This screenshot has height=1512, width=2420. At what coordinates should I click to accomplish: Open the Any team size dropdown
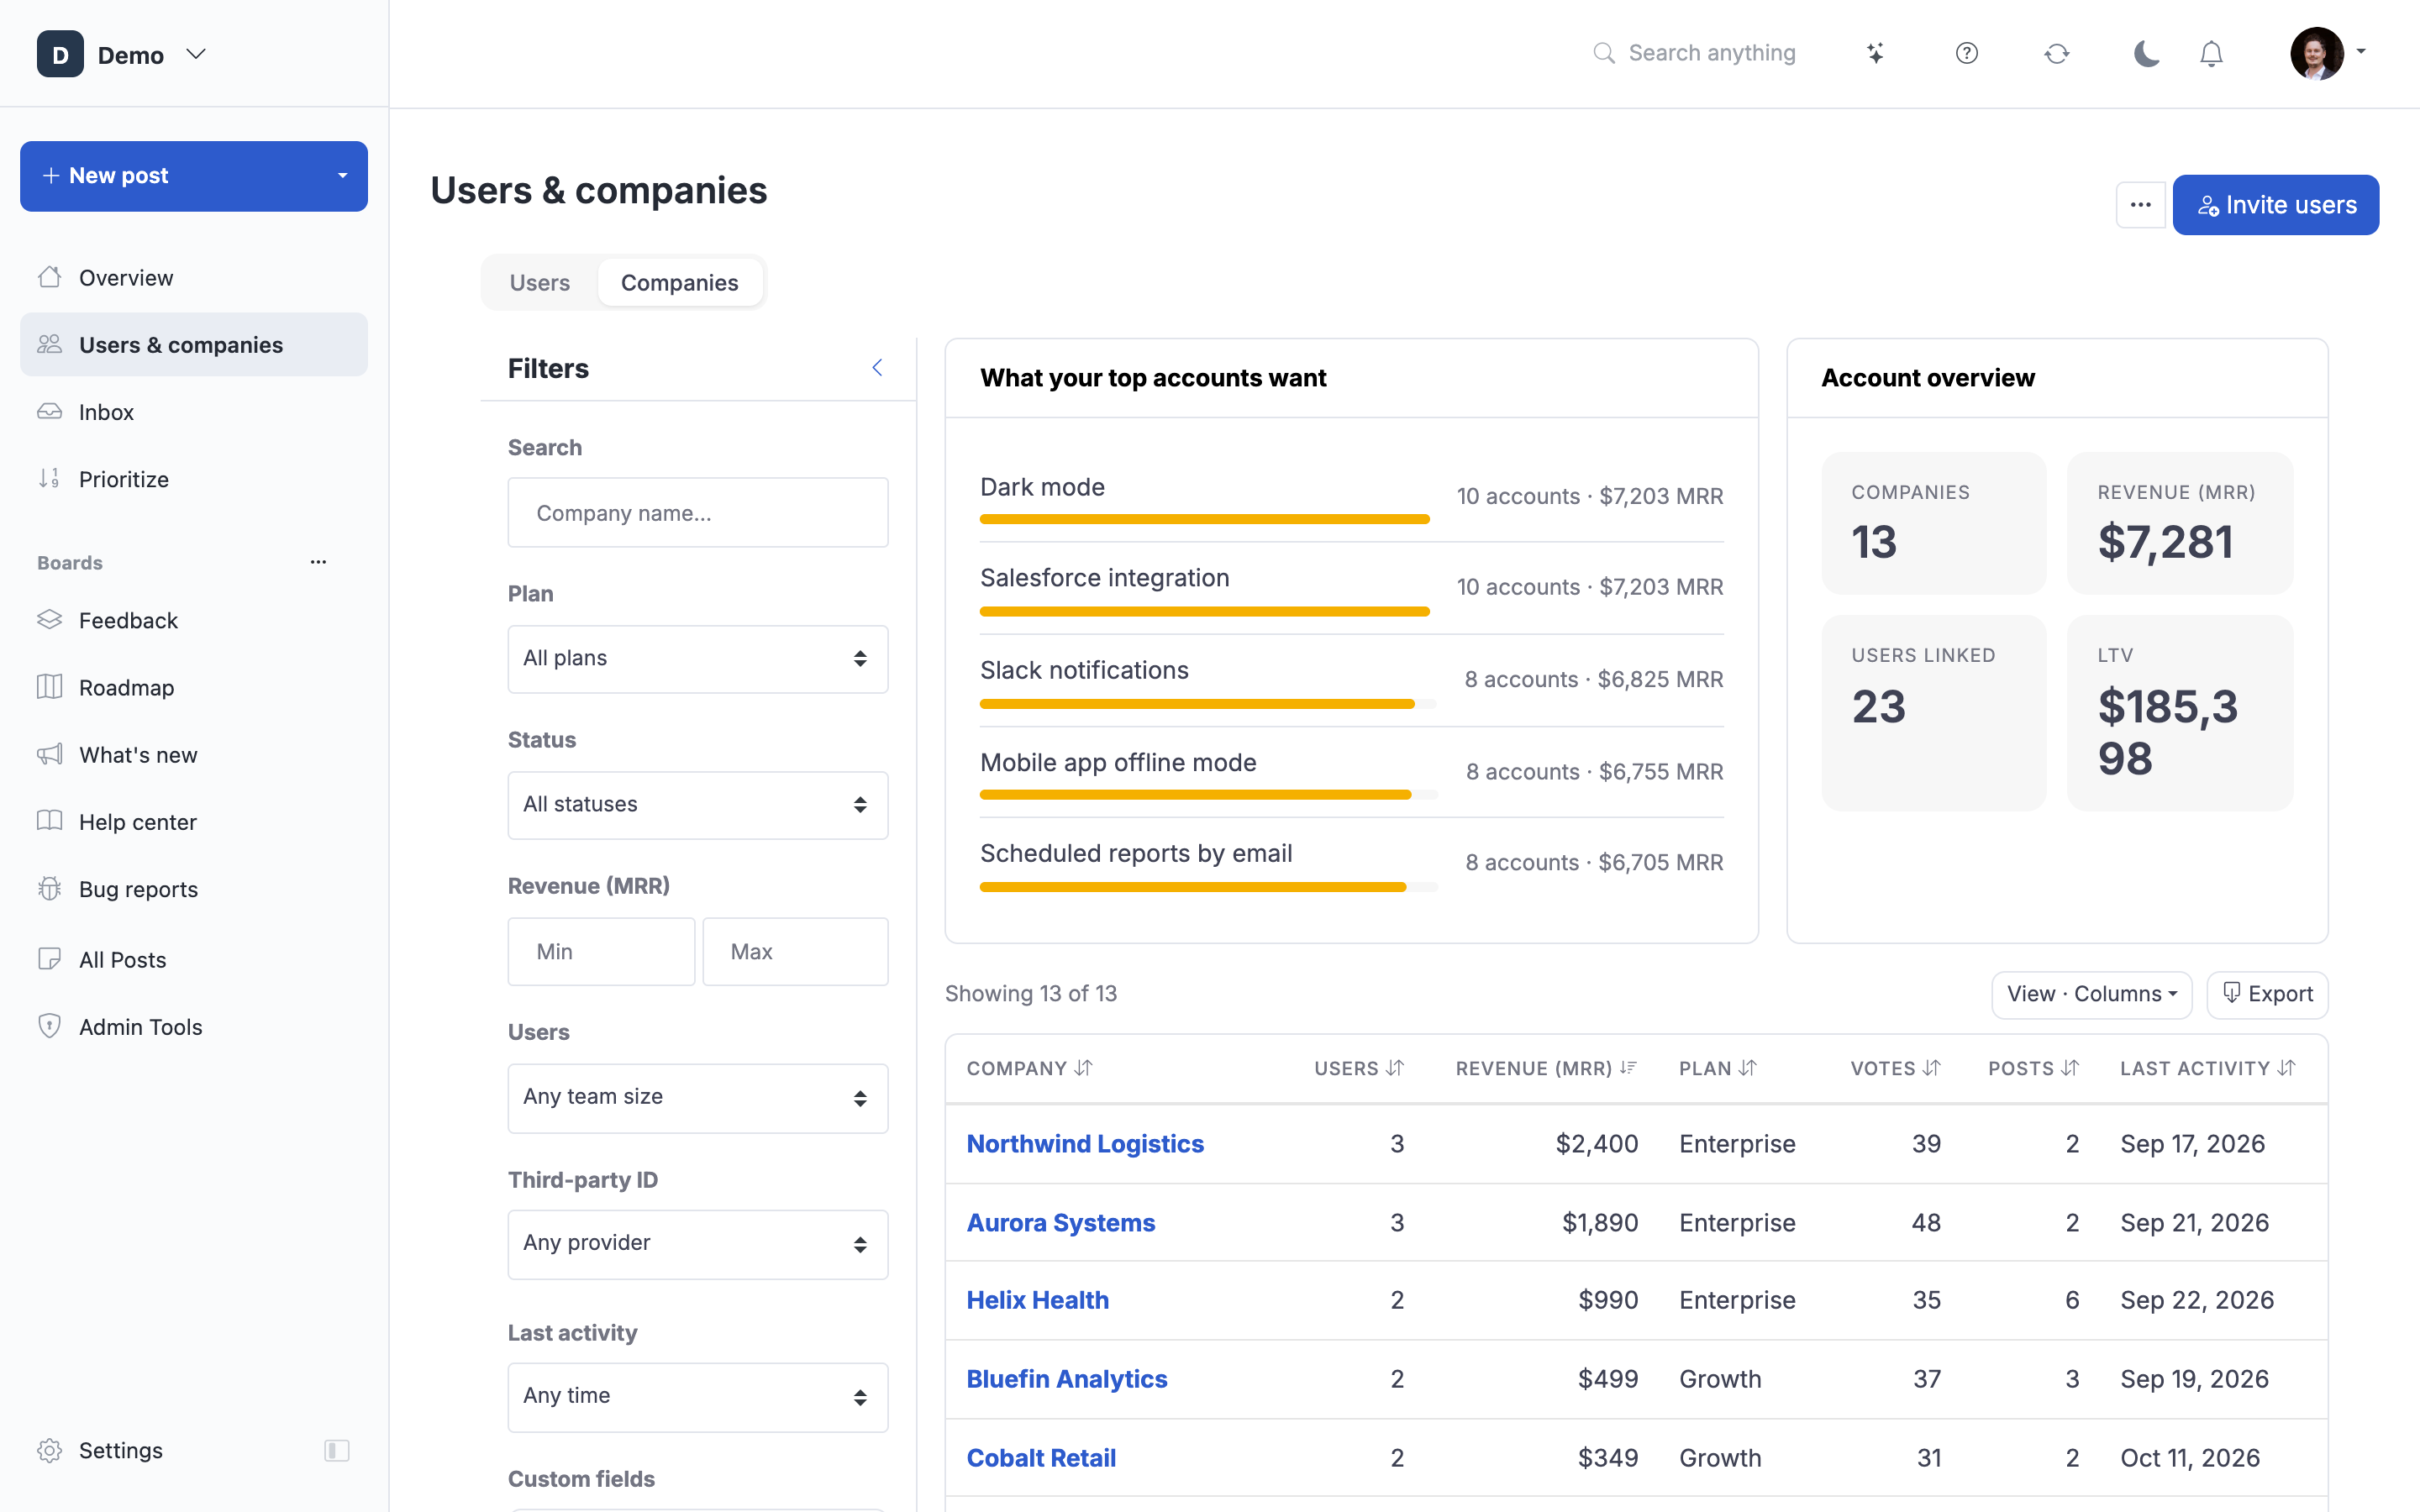(697, 1098)
